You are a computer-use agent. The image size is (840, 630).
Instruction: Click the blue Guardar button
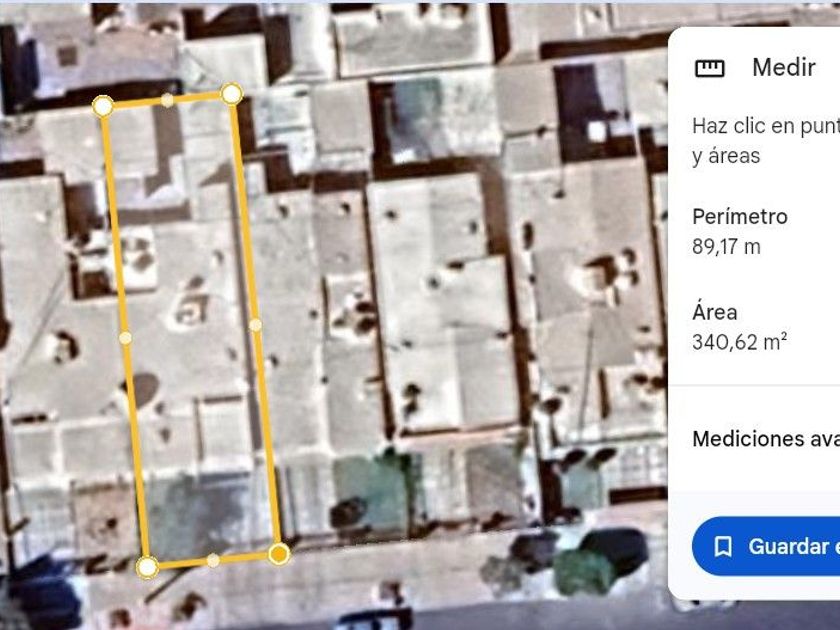click(766, 546)
